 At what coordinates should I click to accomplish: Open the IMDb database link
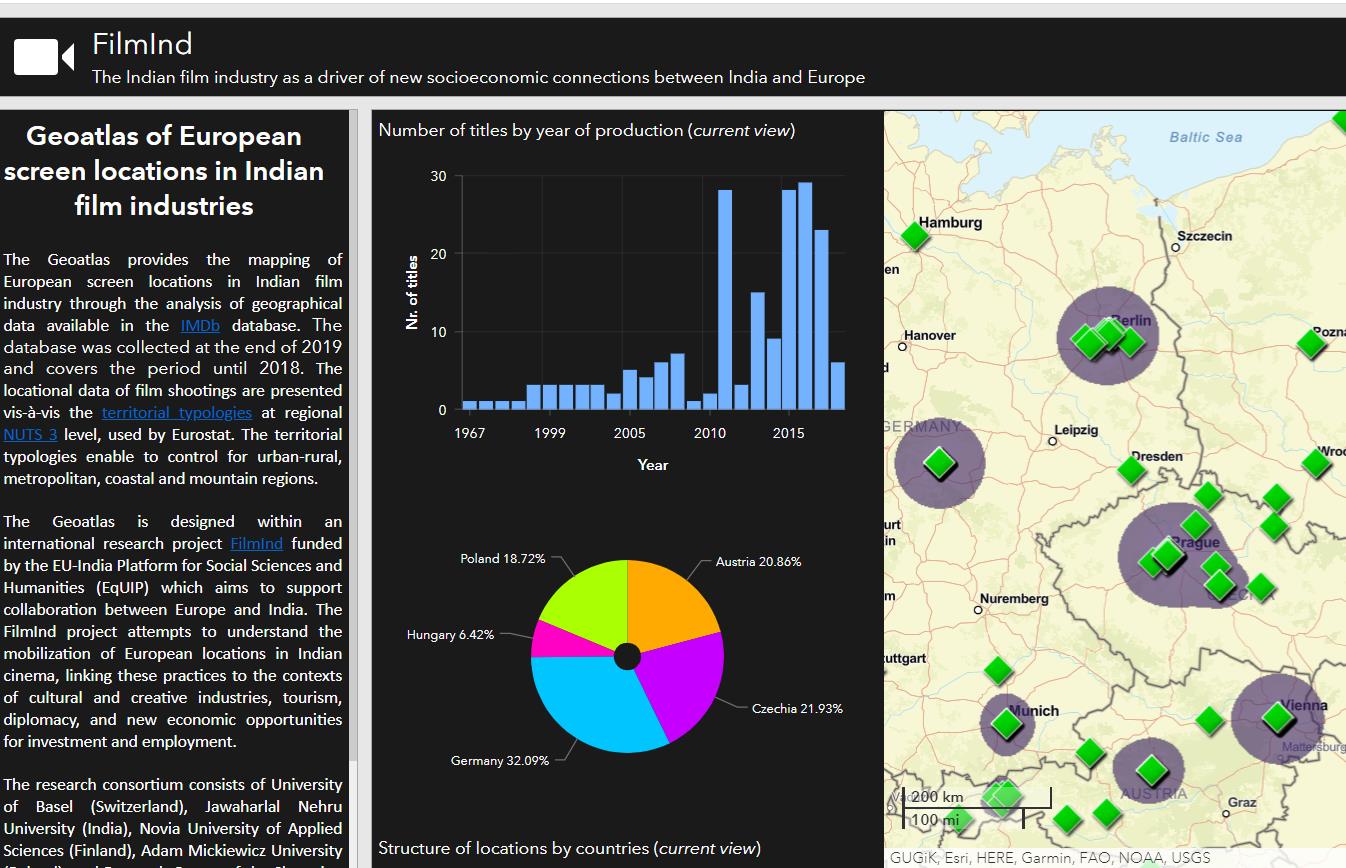click(x=200, y=325)
